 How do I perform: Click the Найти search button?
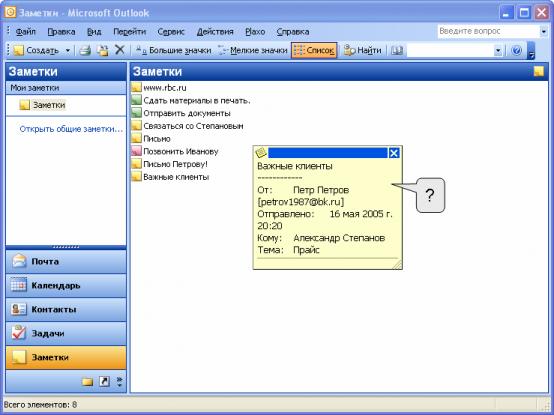(x=363, y=51)
